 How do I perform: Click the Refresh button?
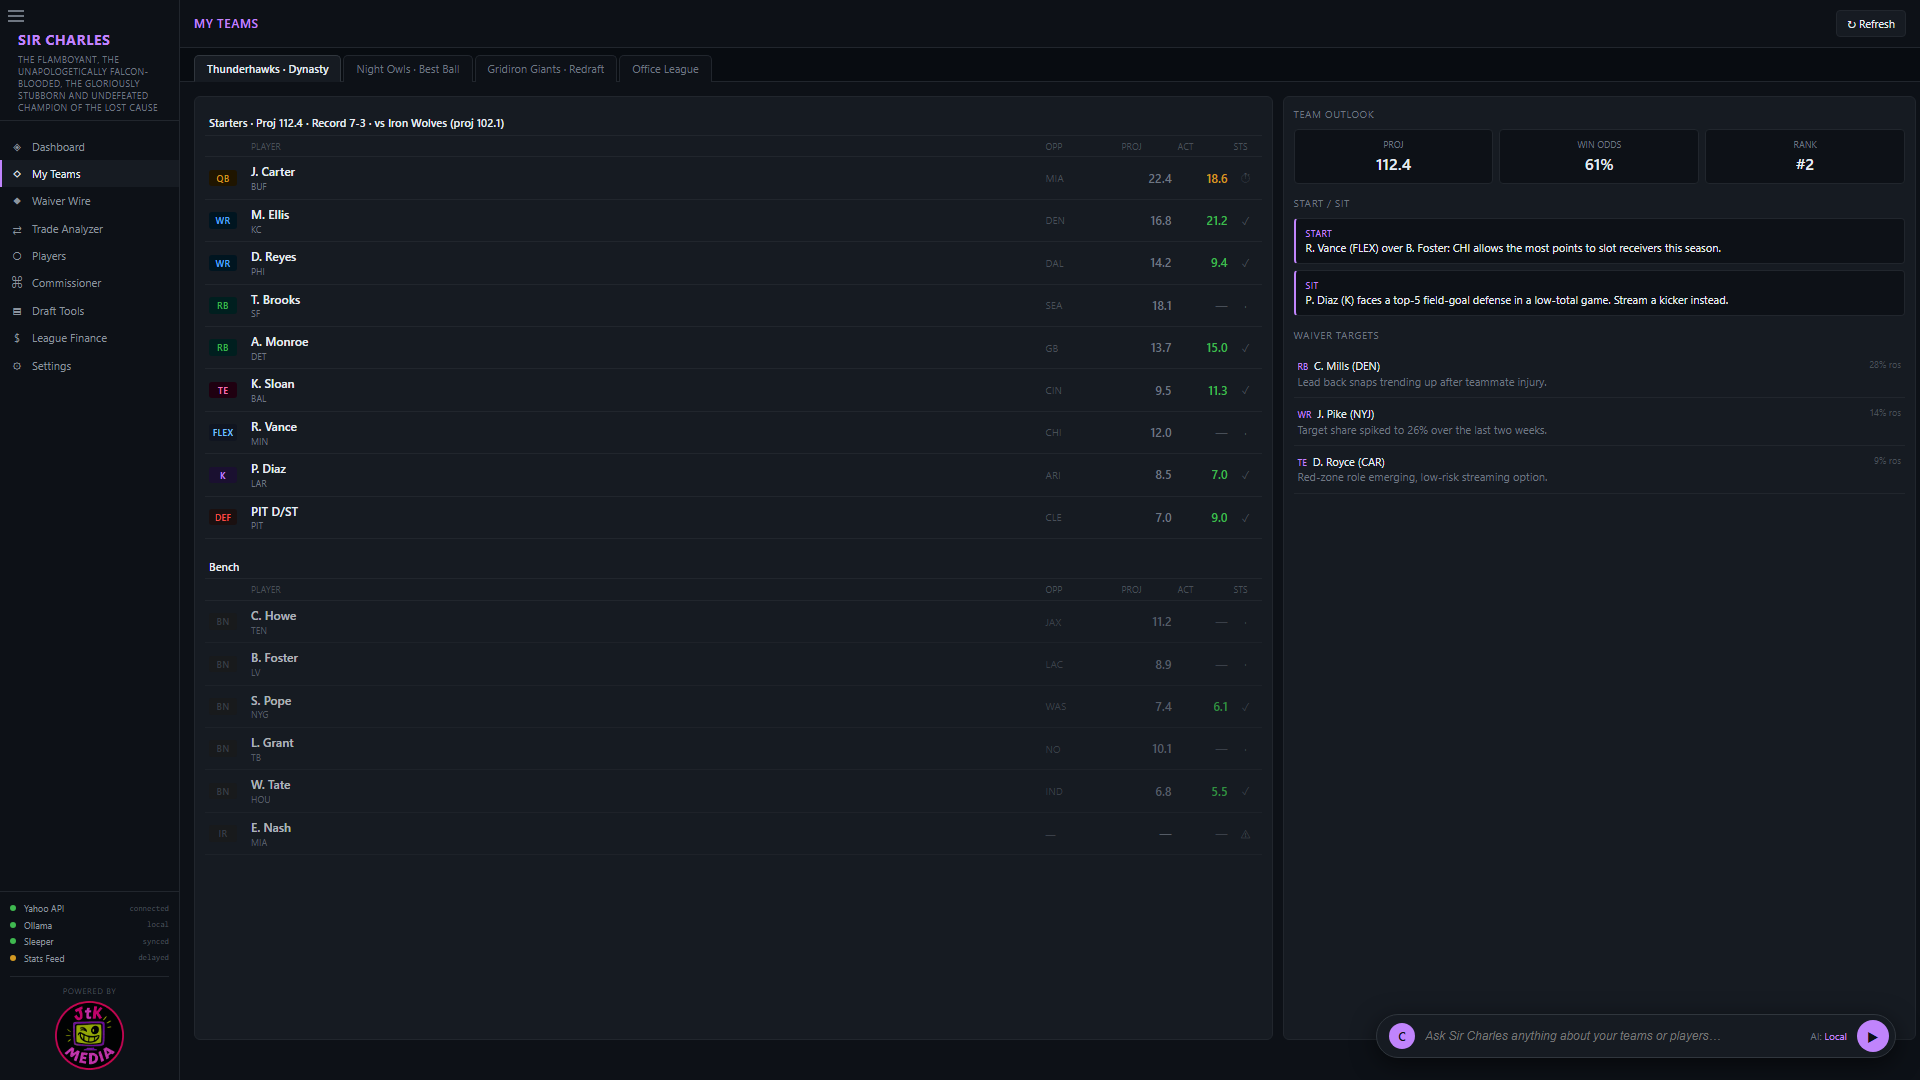pyautogui.click(x=1870, y=24)
